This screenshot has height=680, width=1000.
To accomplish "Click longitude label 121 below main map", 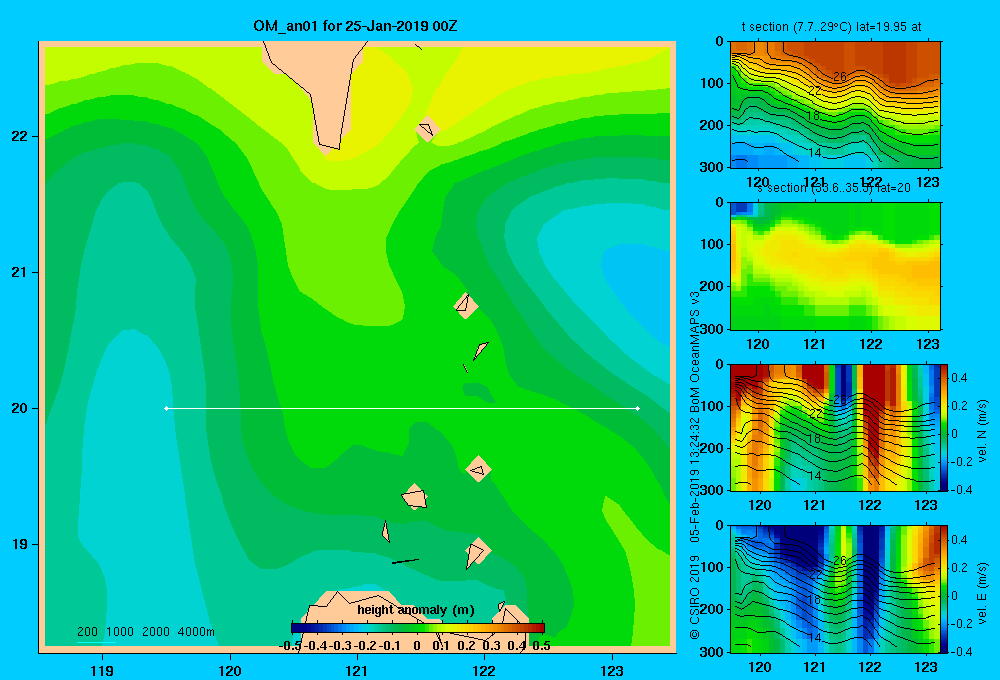I will point(357,670).
